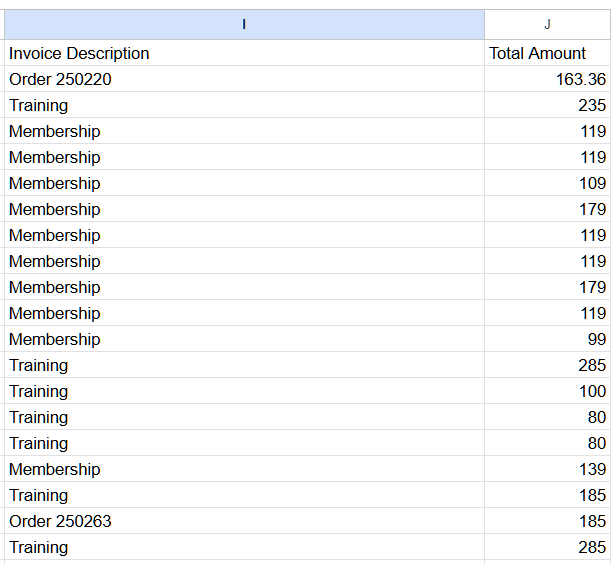The image size is (611, 564).
Task: Select the Membership cell beside amount 99
Action: 244,339
